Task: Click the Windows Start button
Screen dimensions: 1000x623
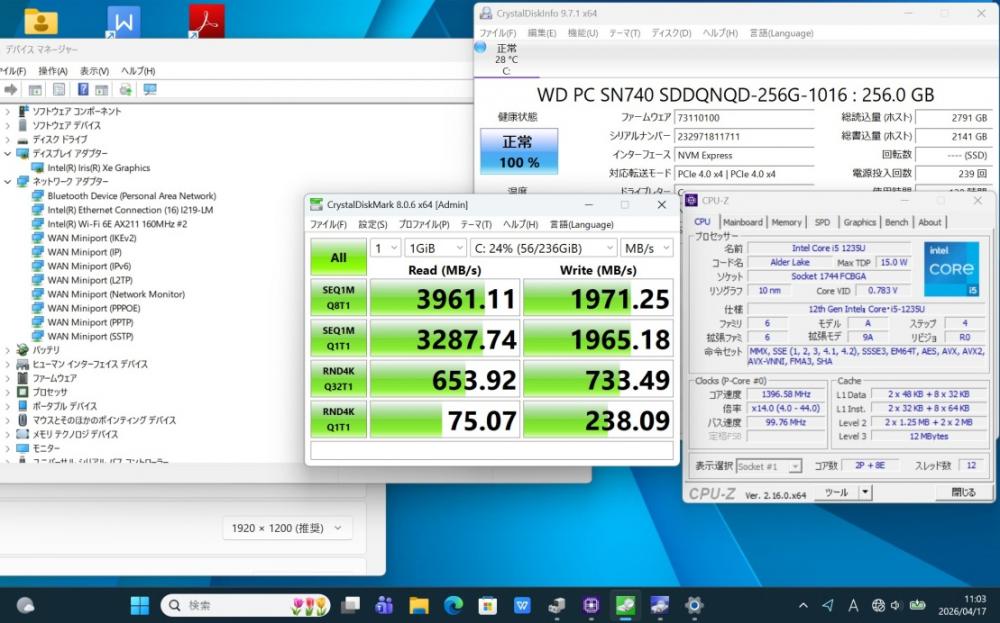Action: pyautogui.click(x=139, y=605)
